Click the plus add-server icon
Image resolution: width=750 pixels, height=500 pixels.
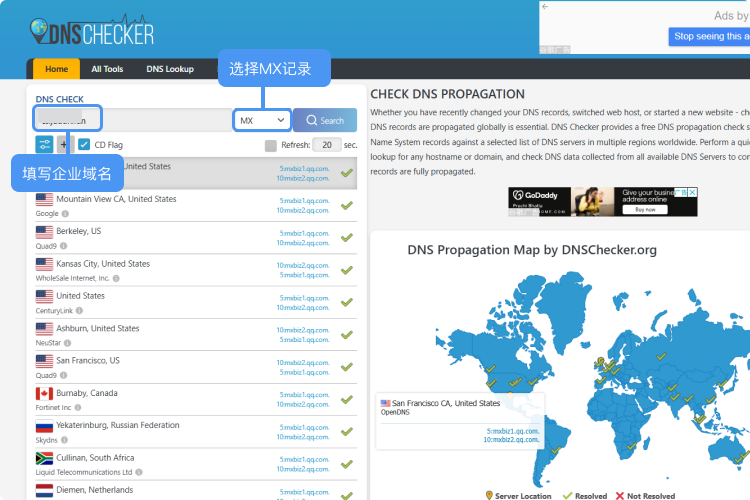tap(64, 144)
